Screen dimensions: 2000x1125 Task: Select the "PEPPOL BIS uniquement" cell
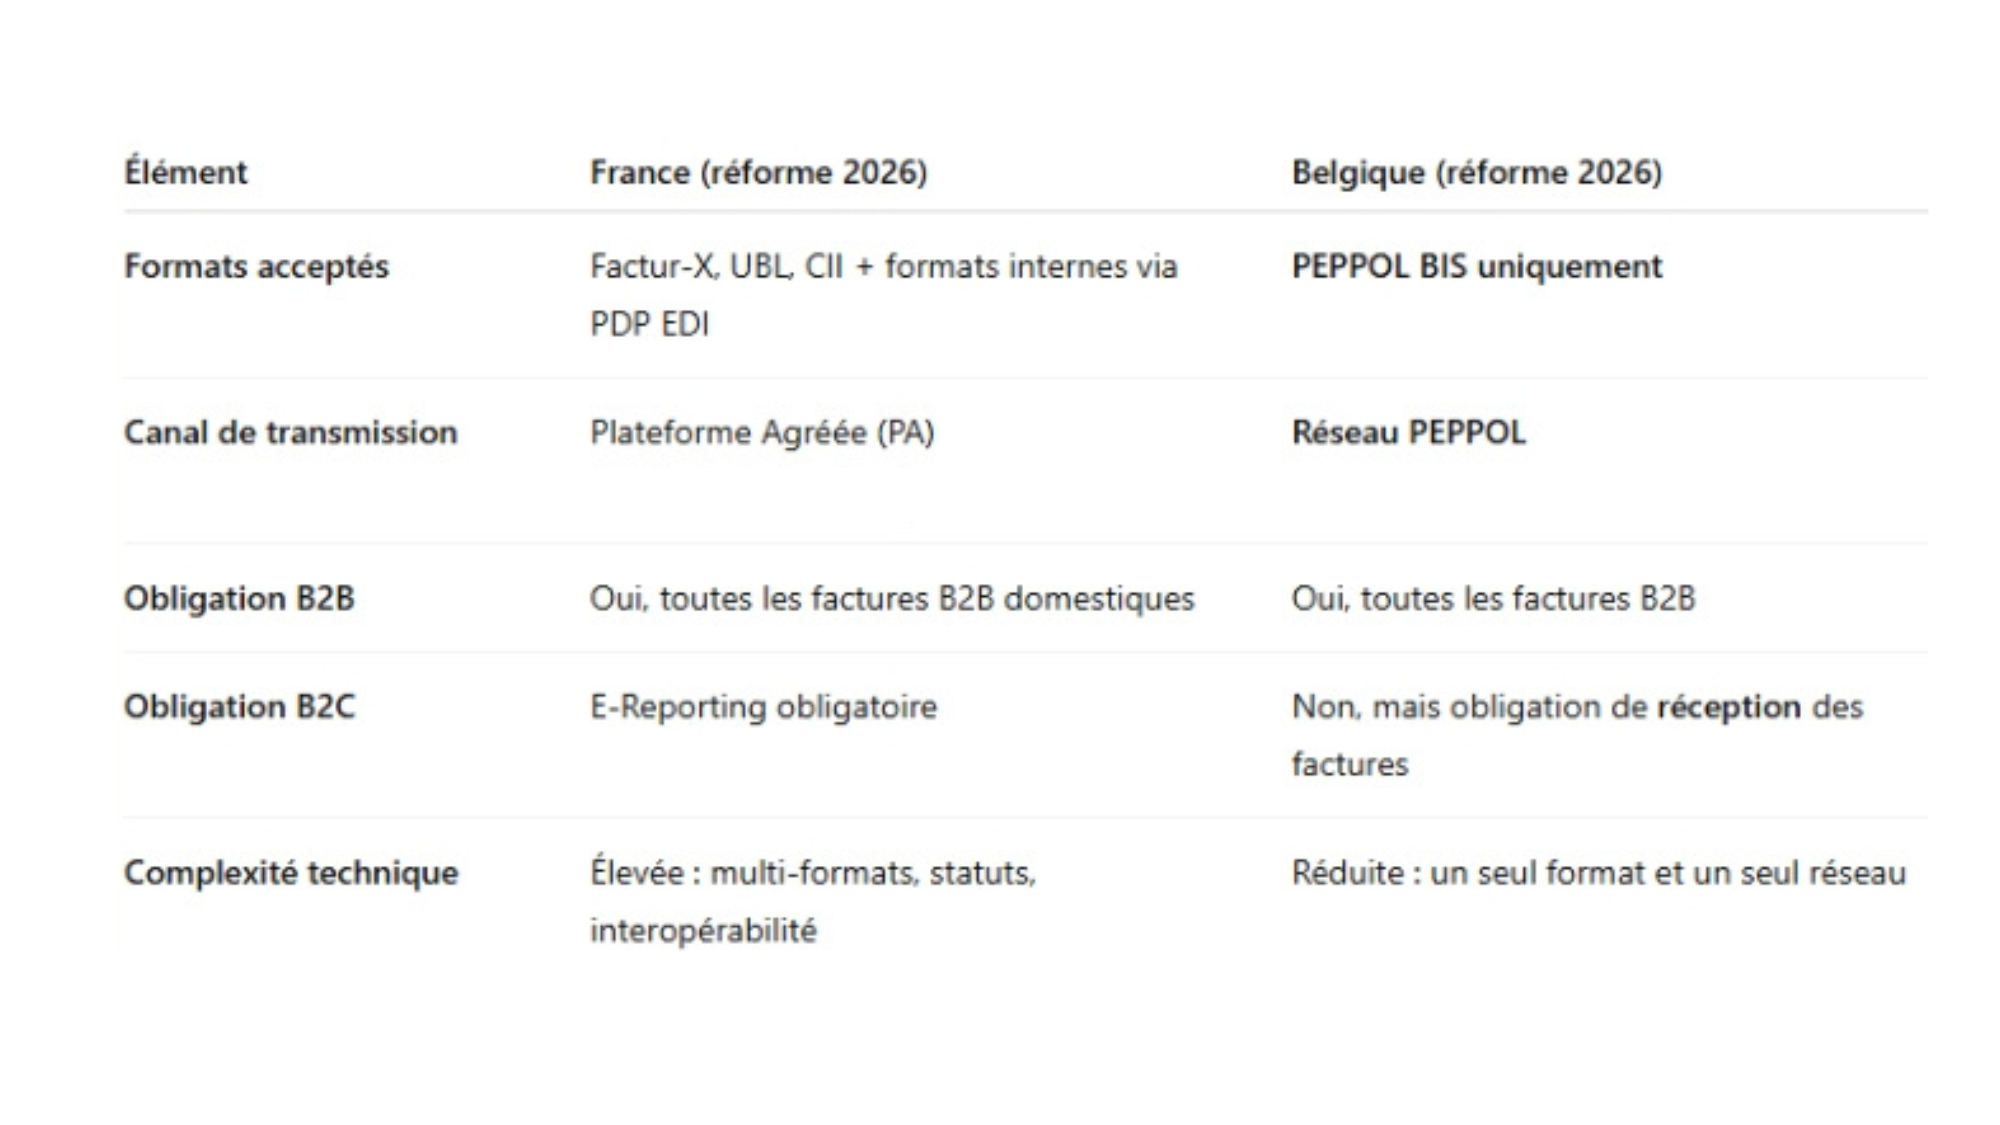(1476, 266)
